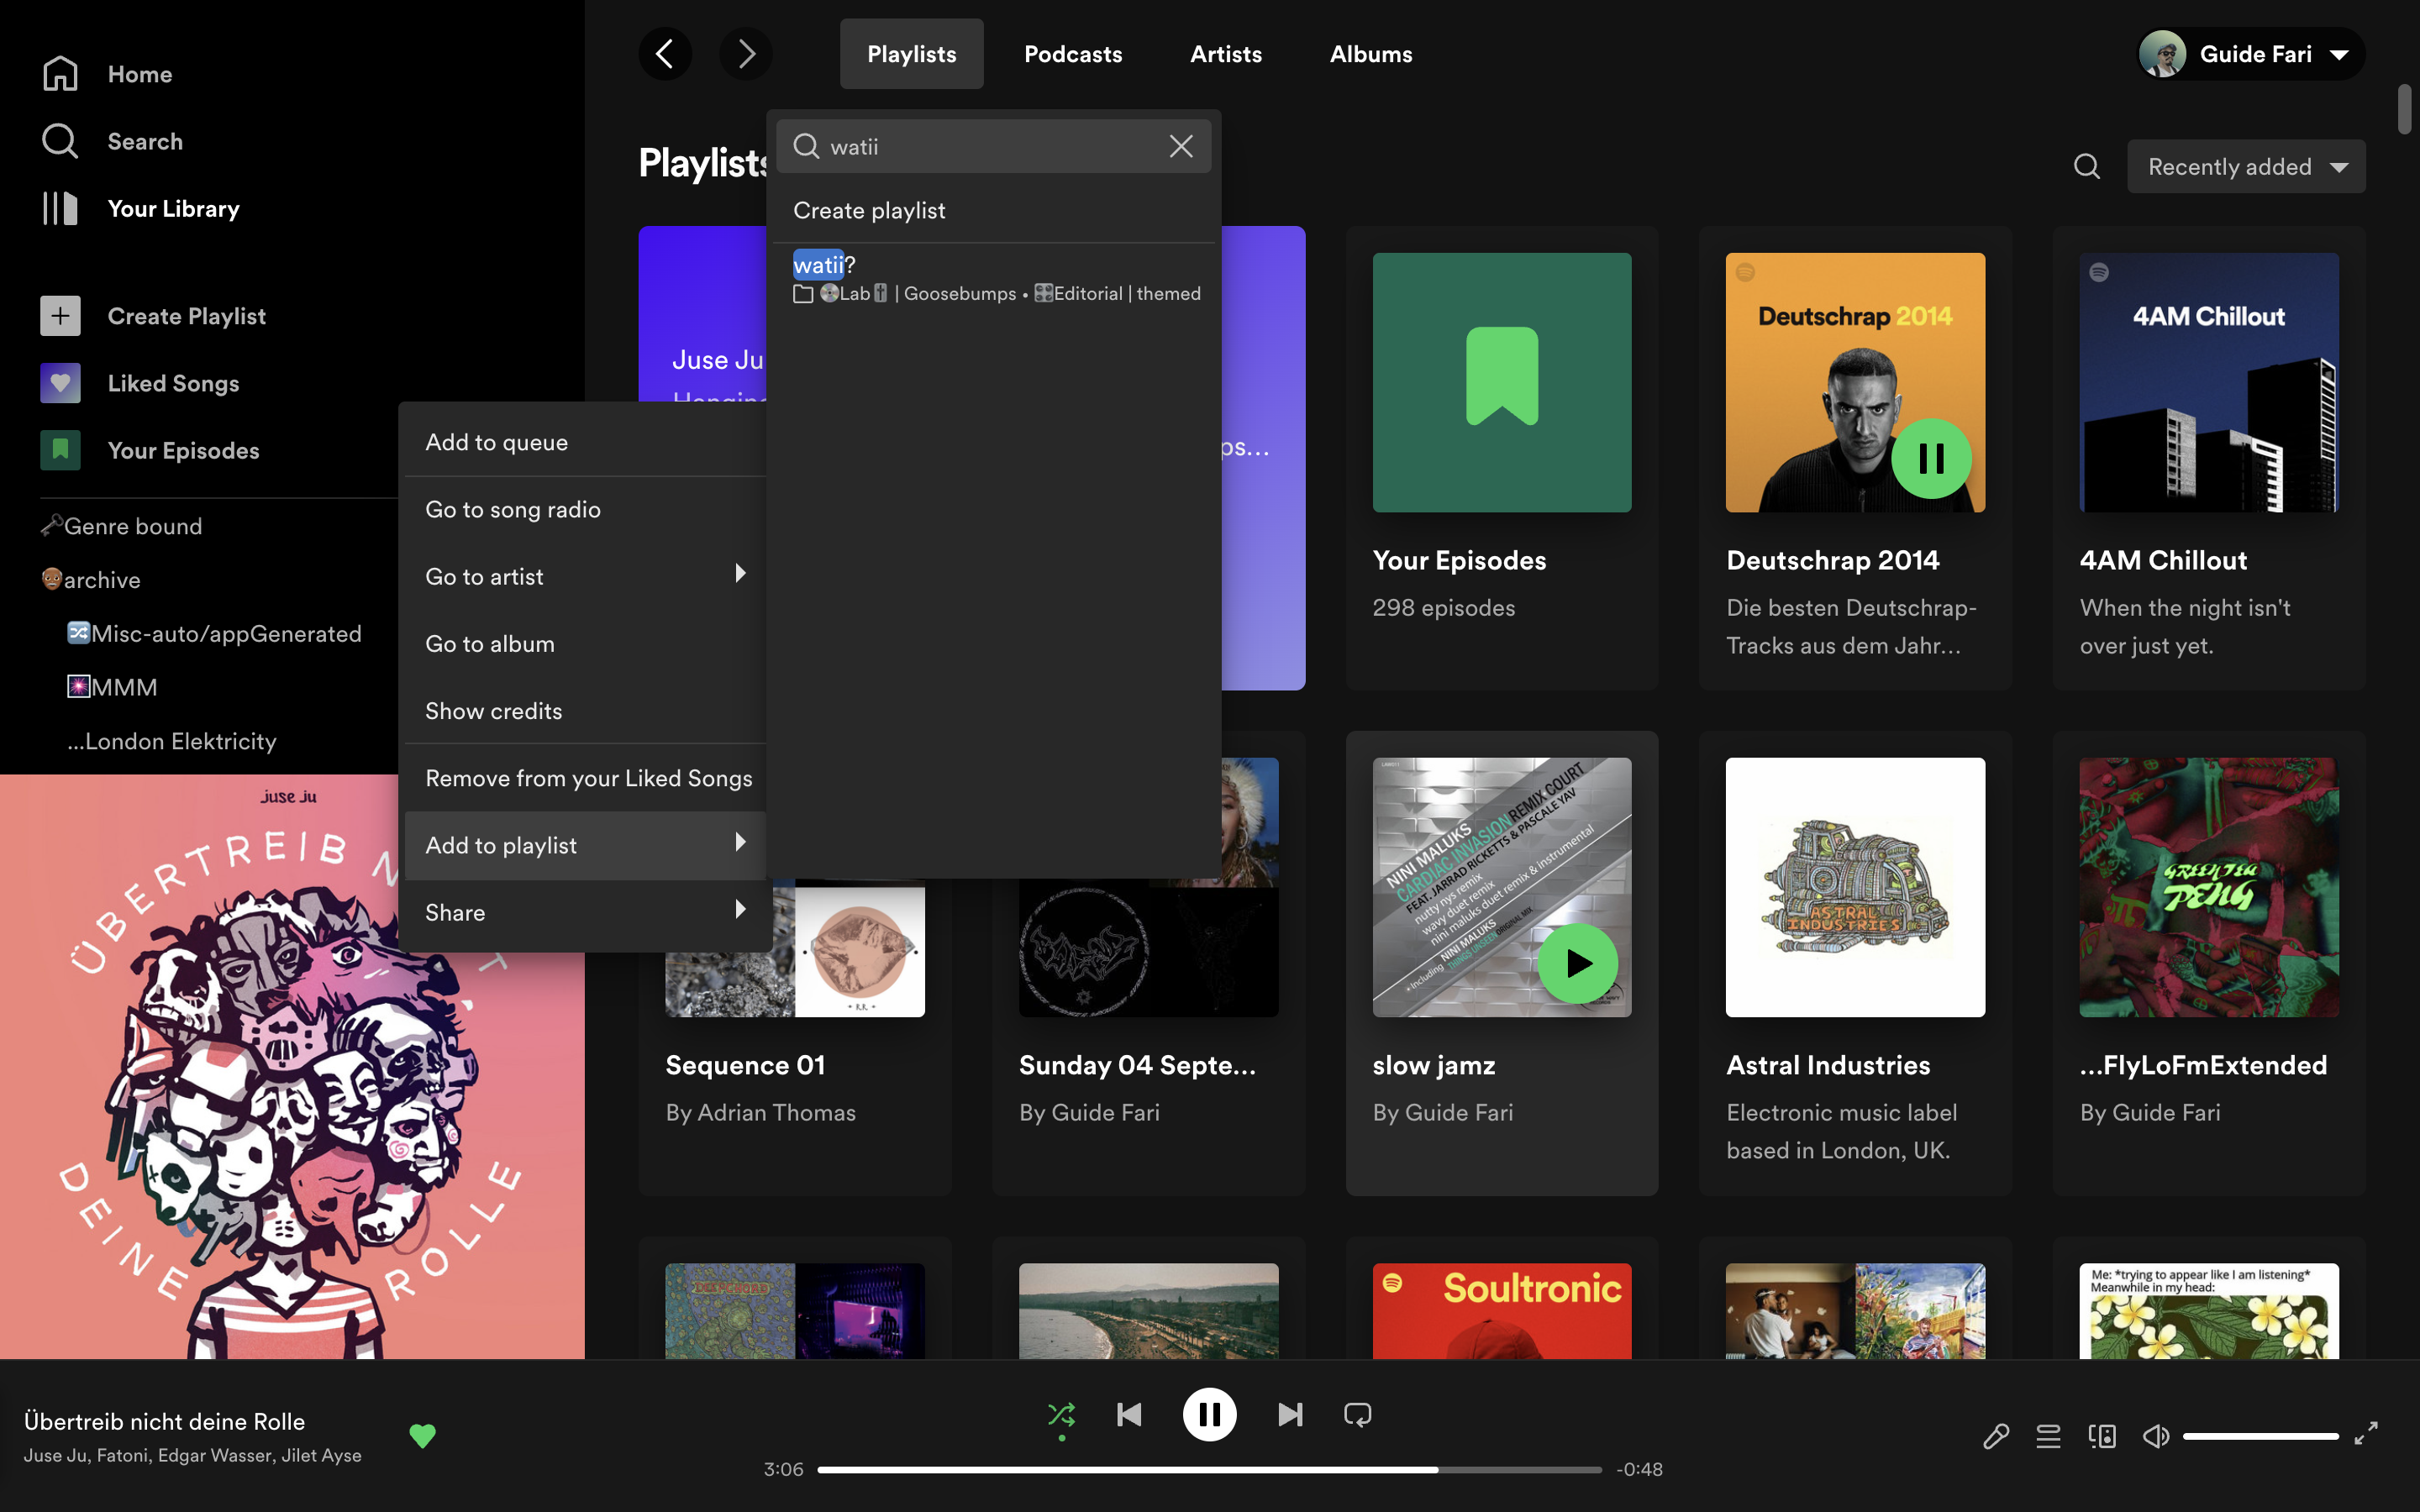Clear the watii search with the X

coord(1181,146)
